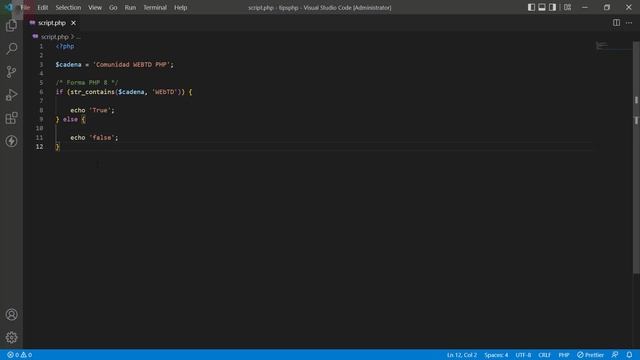Viewport: 640px width, 360px height.
Task: Show errors and warnings in status bar
Action: pyautogui.click(x=20, y=355)
